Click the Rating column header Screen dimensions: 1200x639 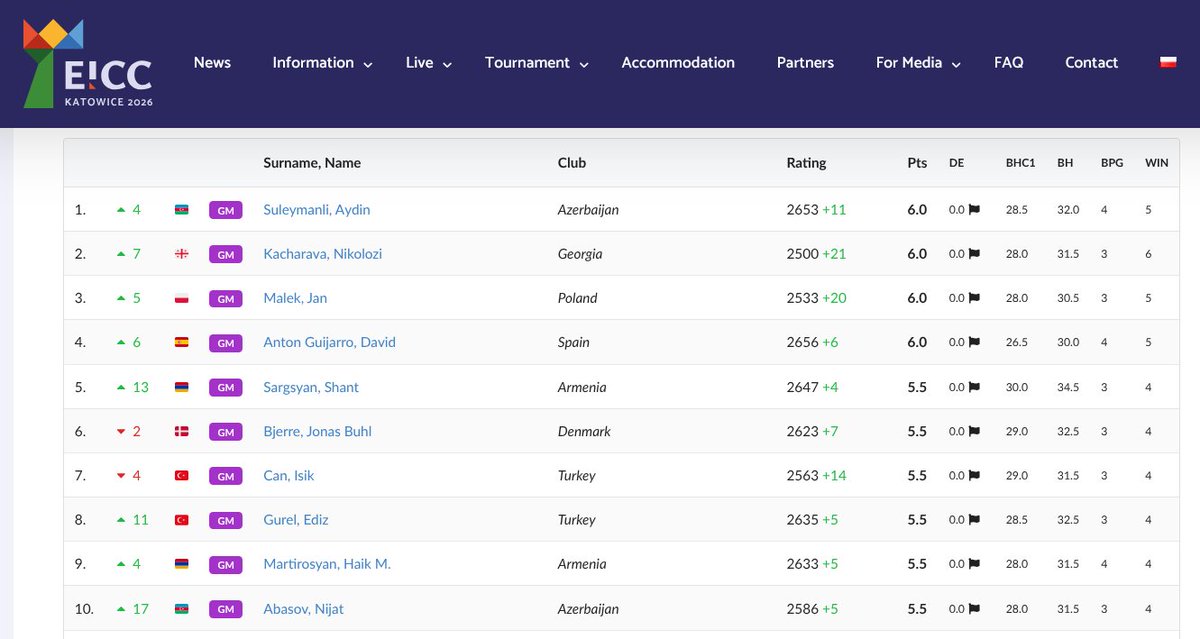pos(806,162)
